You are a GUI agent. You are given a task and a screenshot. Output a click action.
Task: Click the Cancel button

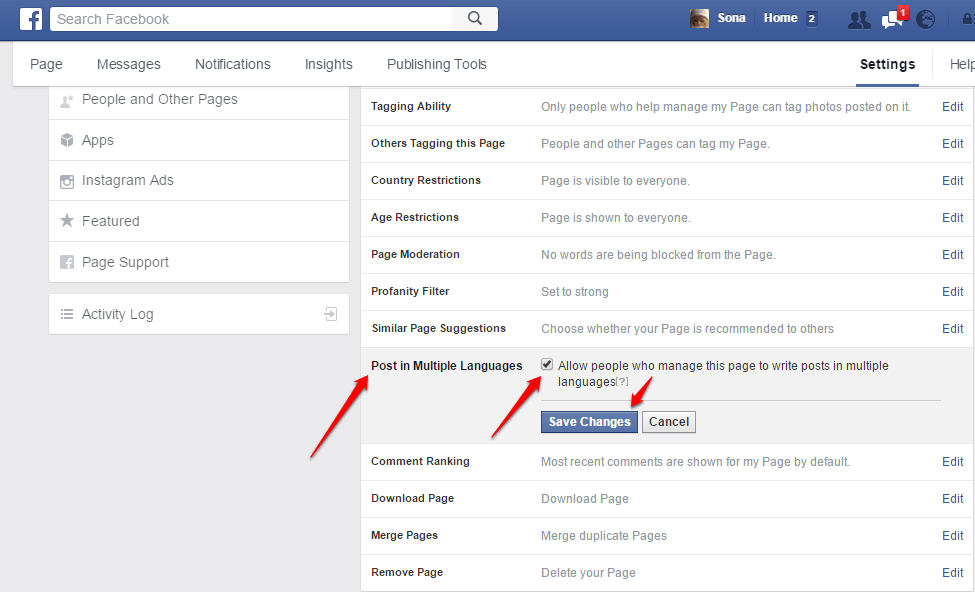click(x=668, y=422)
